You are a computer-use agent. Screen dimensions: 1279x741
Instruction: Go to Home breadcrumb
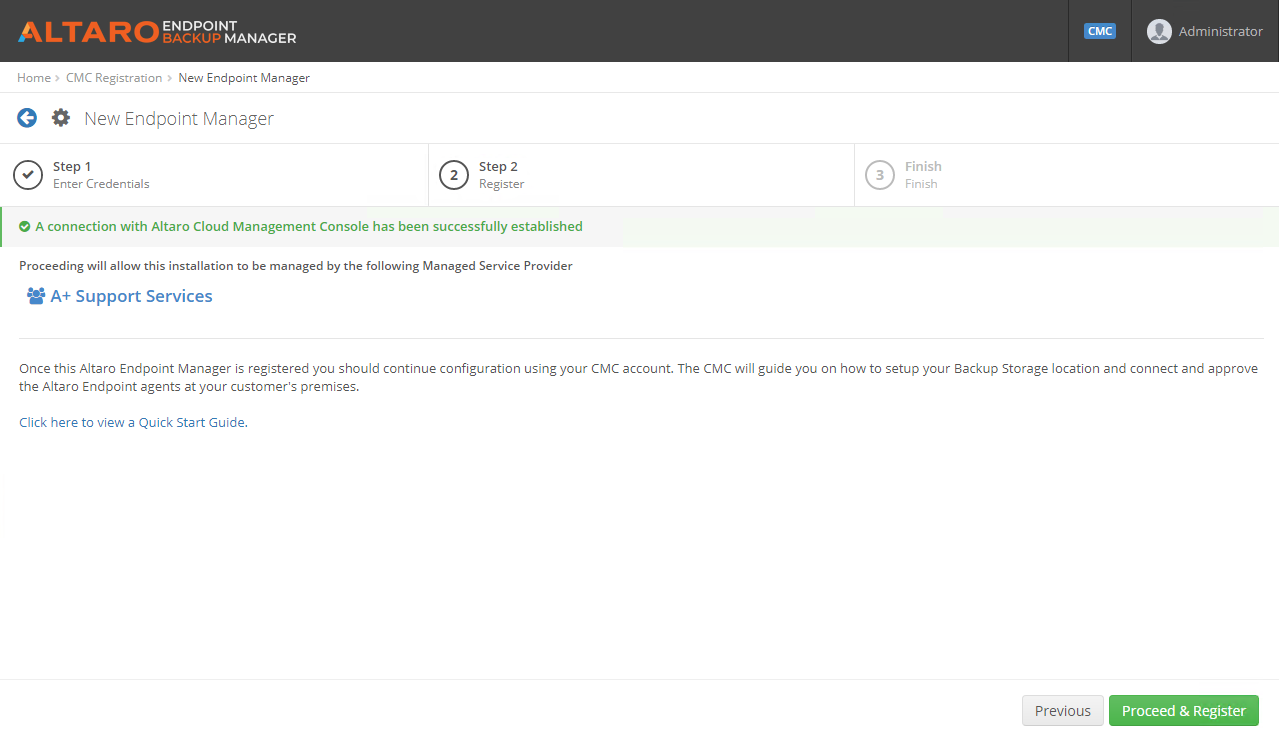34,78
